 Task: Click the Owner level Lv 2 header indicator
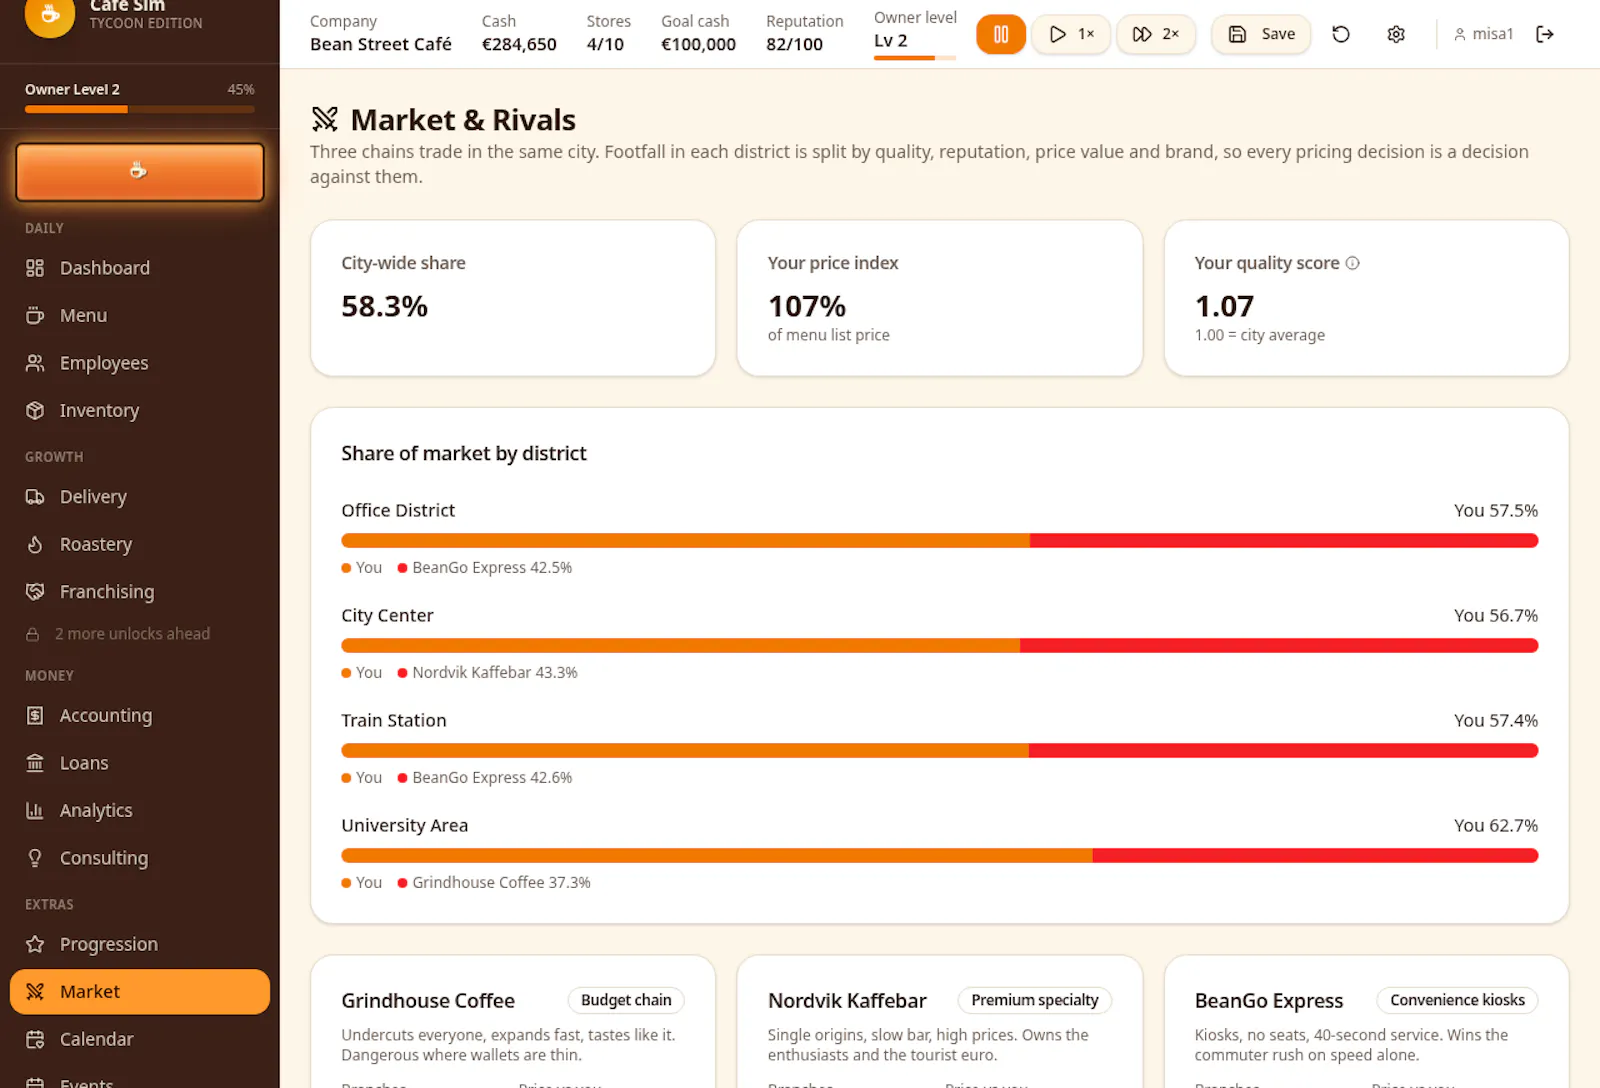tap(915, 34)
